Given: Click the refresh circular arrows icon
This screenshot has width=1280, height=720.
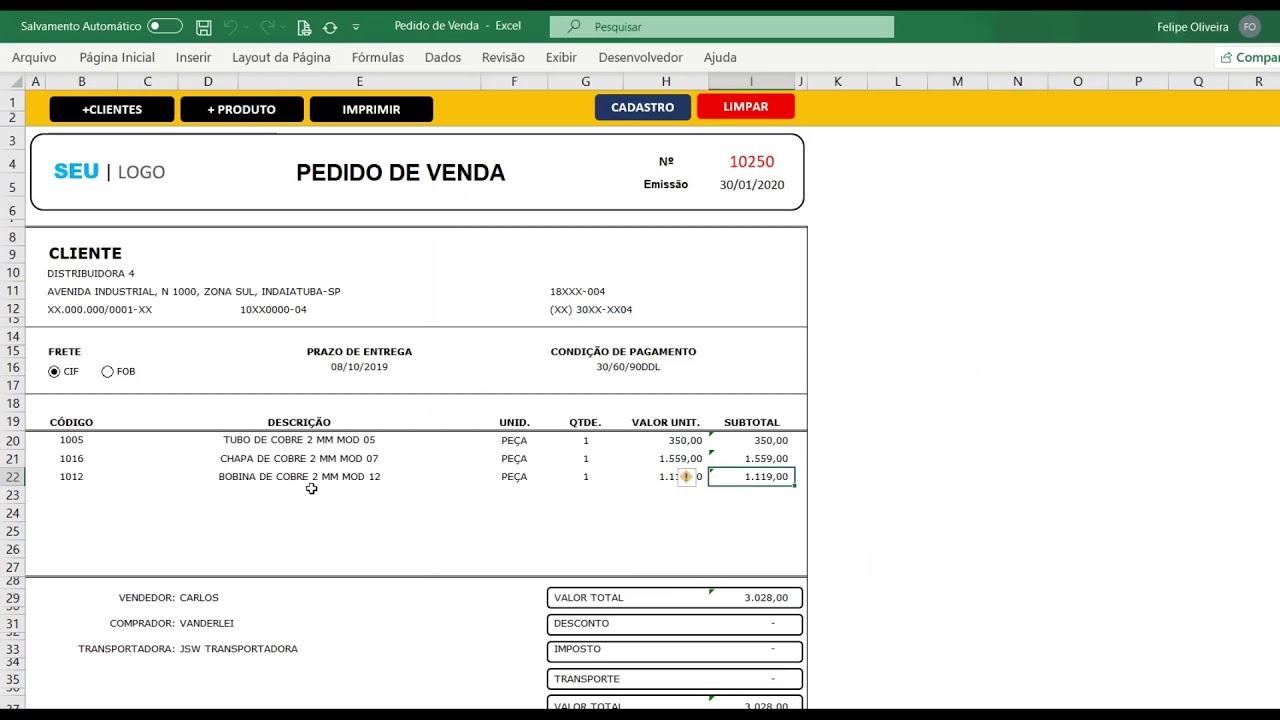Looking at the screenshot, I should click(330, 27).
